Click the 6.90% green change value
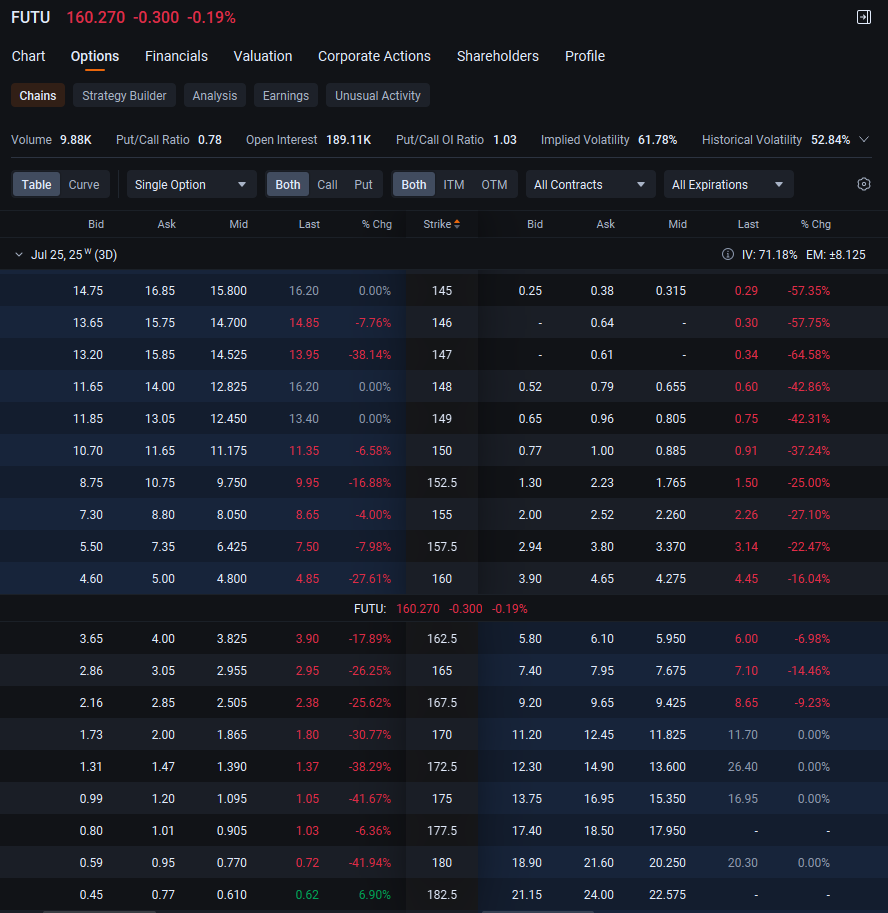Viewport: 888px width, 913px height. click(374, 894)
